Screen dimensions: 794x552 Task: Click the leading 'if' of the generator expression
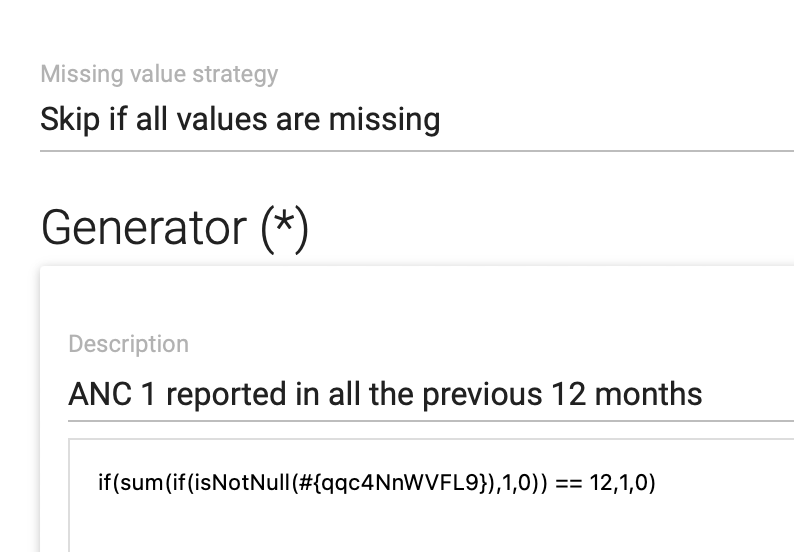point(104,483)
